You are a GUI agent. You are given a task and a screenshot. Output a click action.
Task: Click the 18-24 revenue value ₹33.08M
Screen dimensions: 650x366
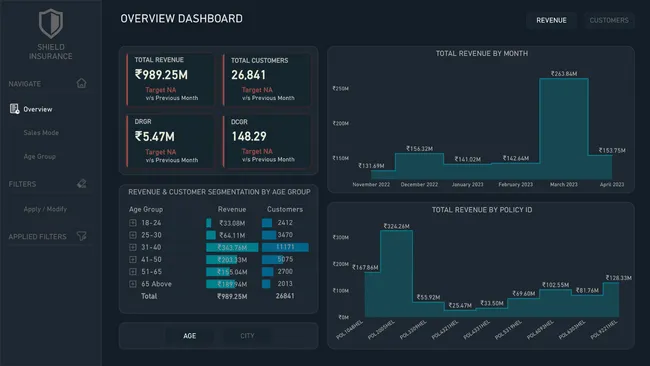click(232, 223)
